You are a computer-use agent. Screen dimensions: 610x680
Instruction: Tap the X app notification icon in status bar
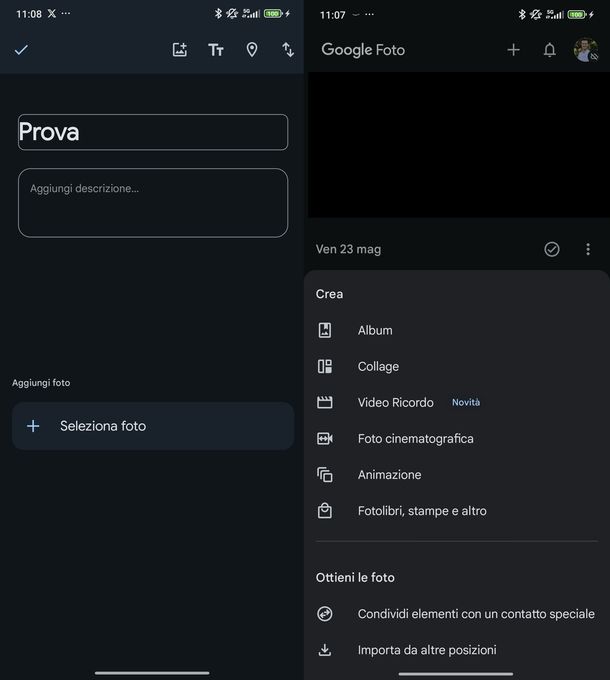pyautogui.click(x=52, y=13)
